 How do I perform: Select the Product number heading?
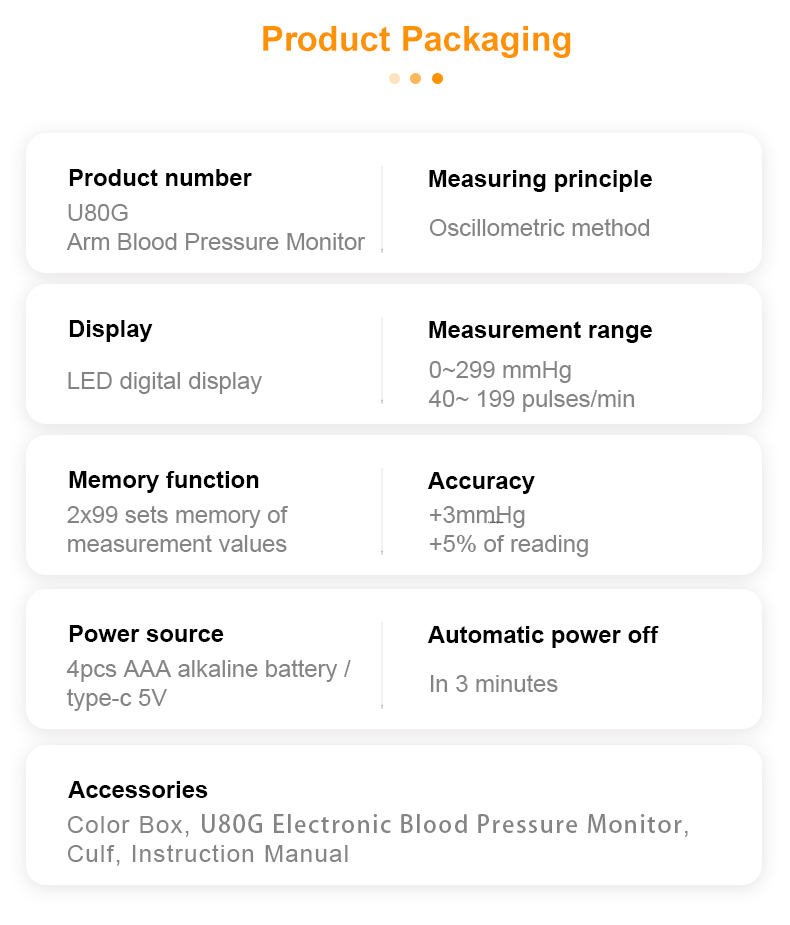pyautogui.click(x=160, y=178)
